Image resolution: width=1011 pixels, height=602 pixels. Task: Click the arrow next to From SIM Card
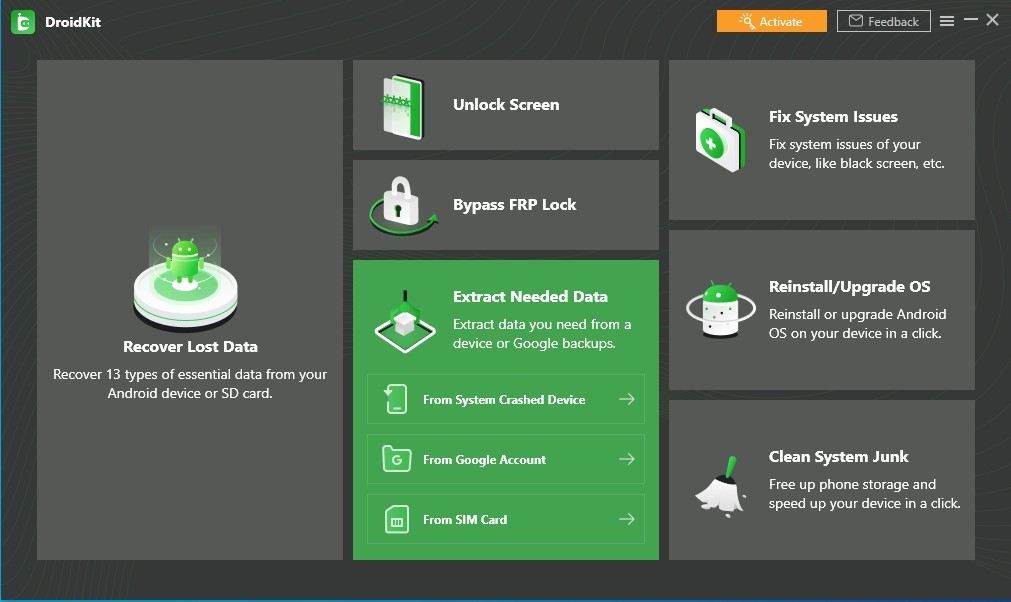click(626, 520)
